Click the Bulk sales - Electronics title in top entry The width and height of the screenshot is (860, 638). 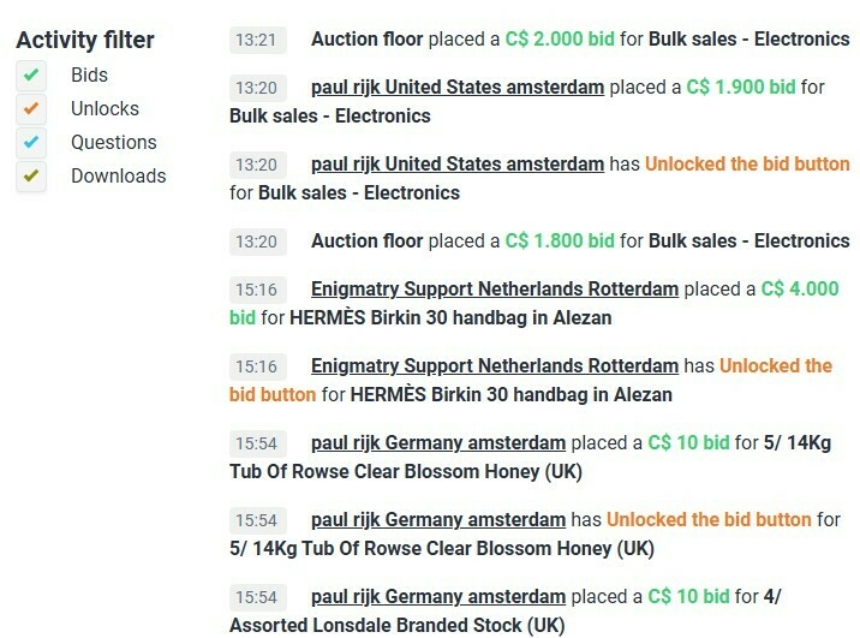(x=749, y=39)
